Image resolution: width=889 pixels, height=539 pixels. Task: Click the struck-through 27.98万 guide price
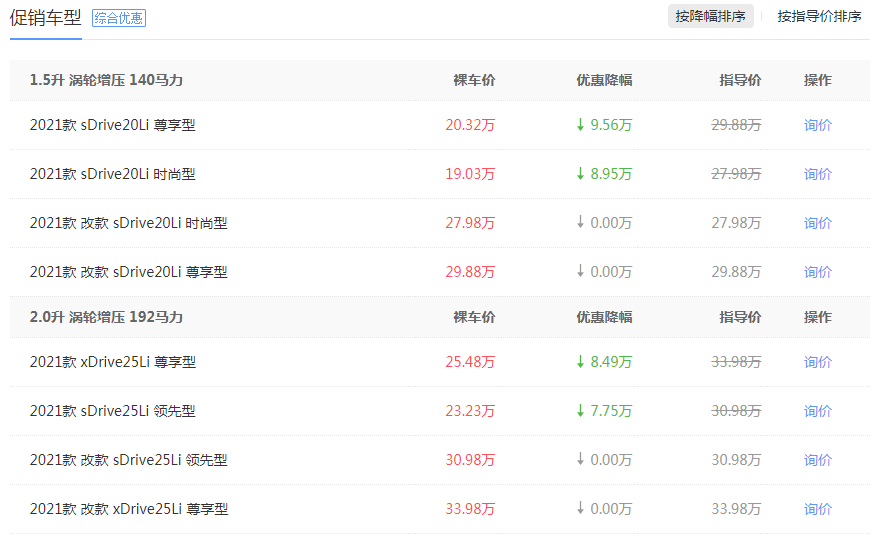[x=736, y=174]
